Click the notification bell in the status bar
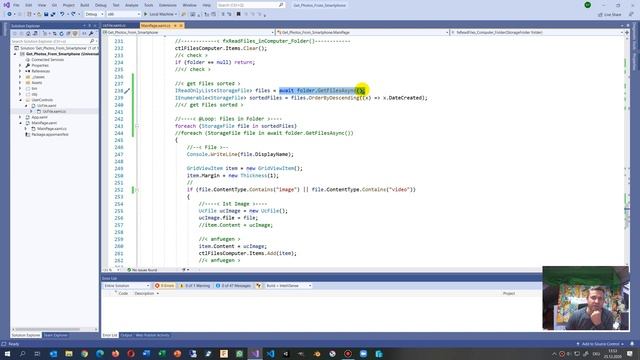Viewport: 640px width, 360px height. pyautogui.click(x=632, y=344)
